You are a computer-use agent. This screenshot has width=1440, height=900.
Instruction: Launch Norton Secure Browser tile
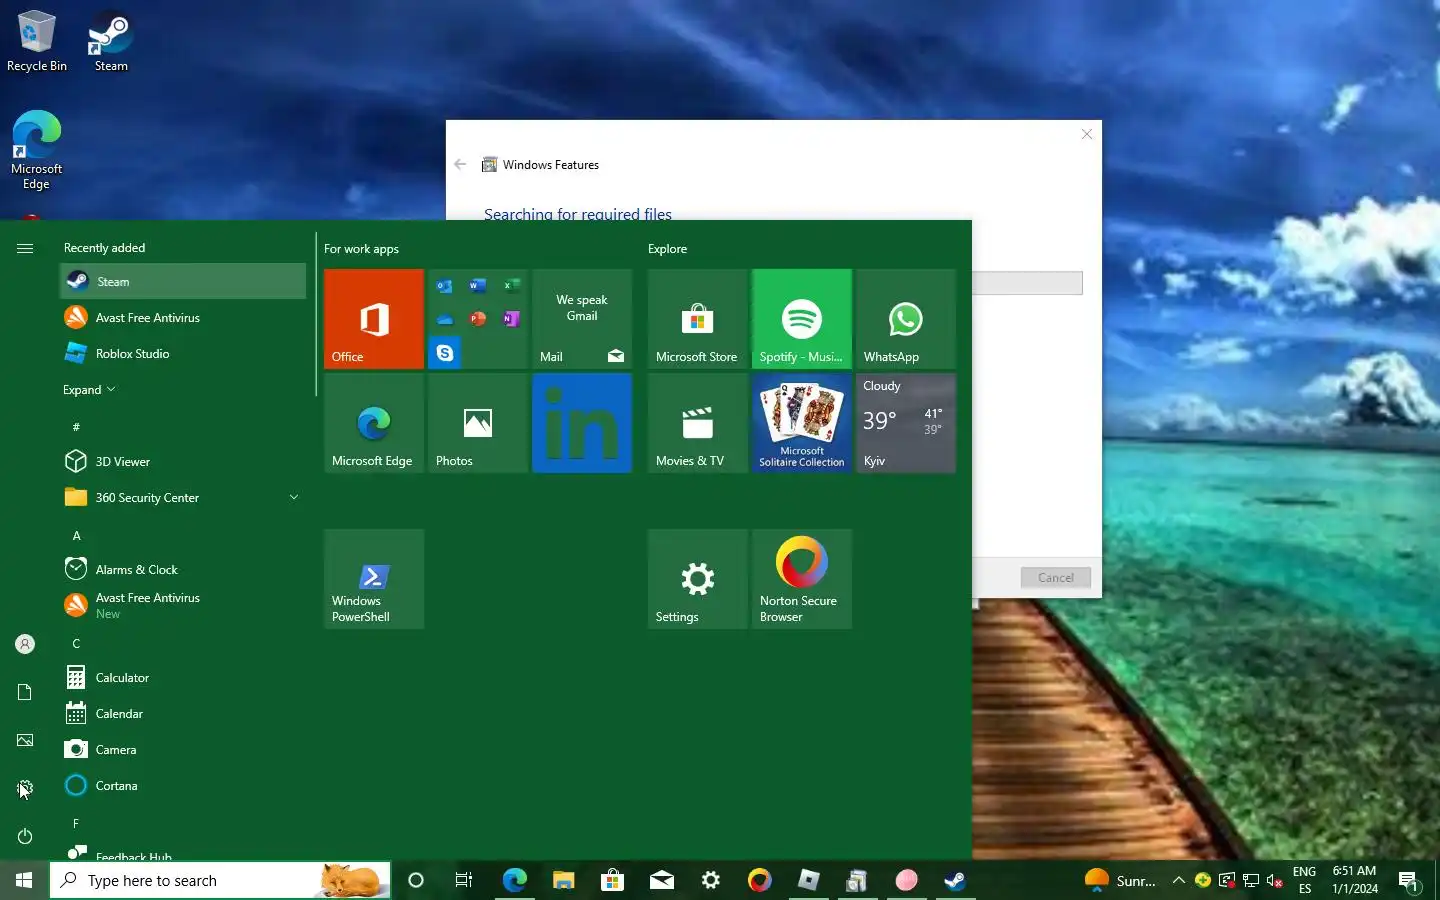(802, 579)
